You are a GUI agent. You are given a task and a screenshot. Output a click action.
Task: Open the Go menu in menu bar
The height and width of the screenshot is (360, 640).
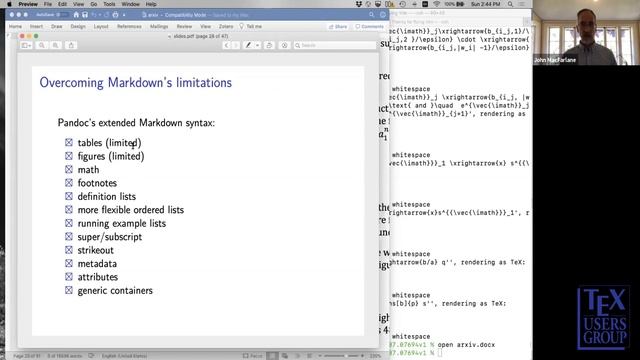[93, 4]
